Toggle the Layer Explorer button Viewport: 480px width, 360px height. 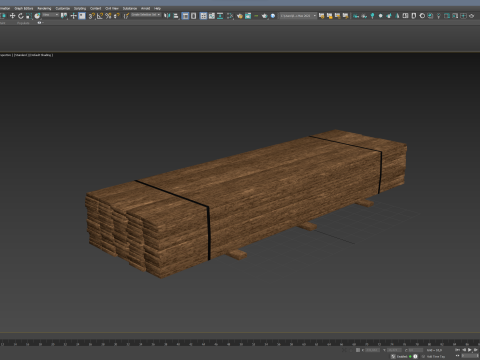click(194, 16)
